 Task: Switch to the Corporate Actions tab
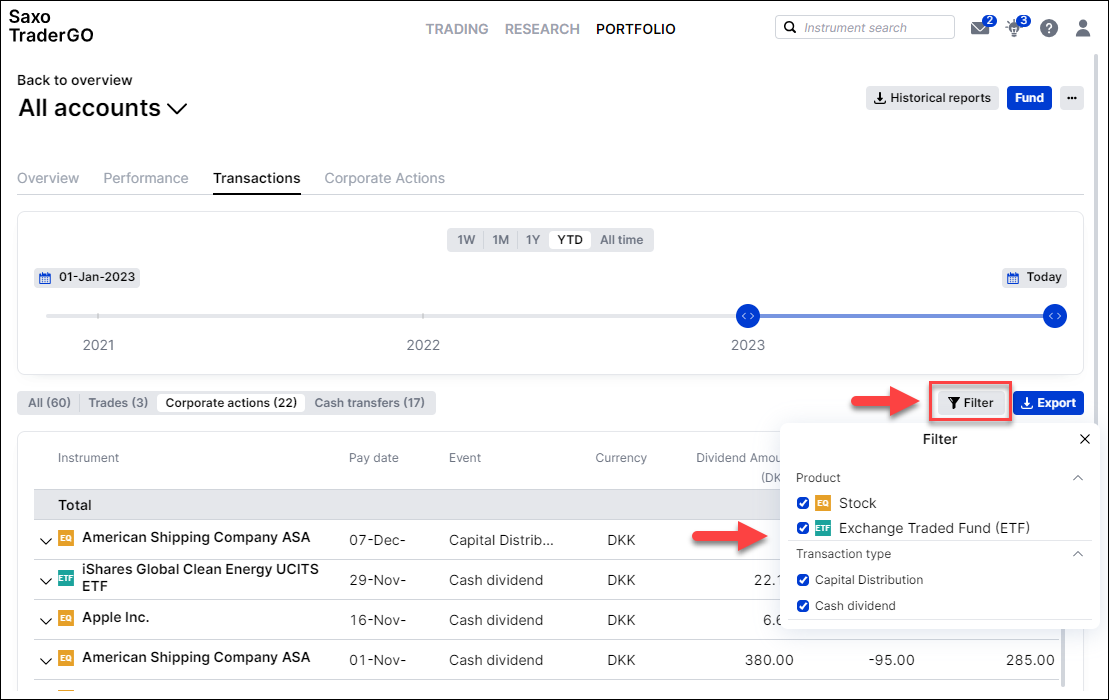tap(384, 178)
